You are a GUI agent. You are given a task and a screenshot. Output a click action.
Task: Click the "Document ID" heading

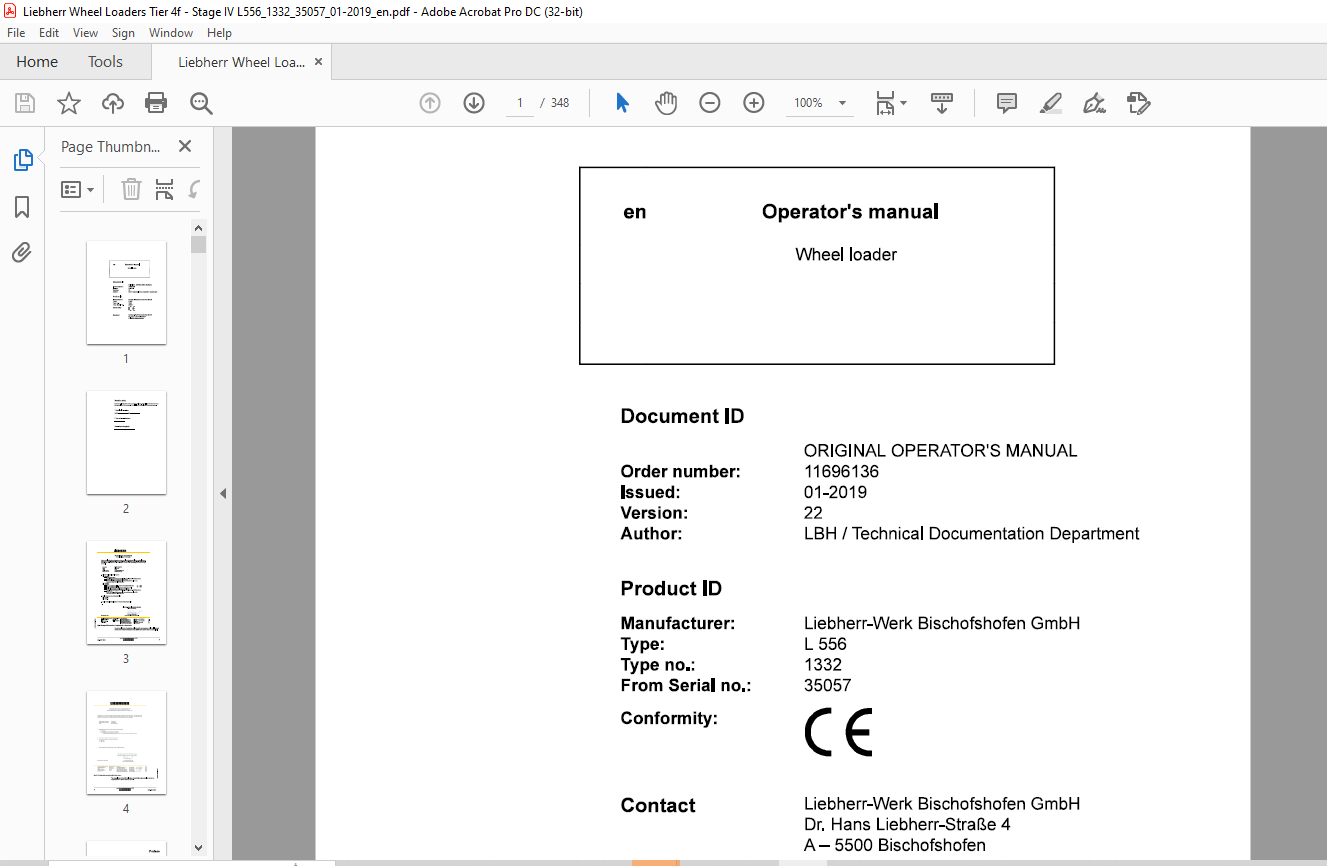point(682,417)
